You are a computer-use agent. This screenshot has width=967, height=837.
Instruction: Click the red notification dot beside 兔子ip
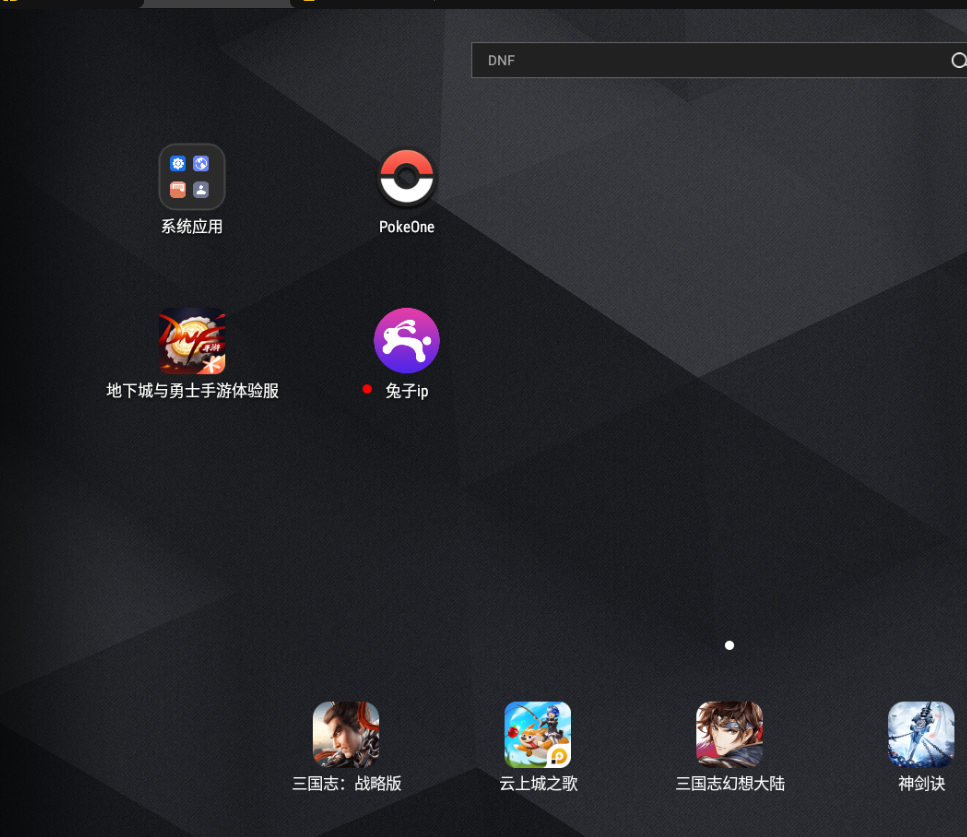pos(367,389)
